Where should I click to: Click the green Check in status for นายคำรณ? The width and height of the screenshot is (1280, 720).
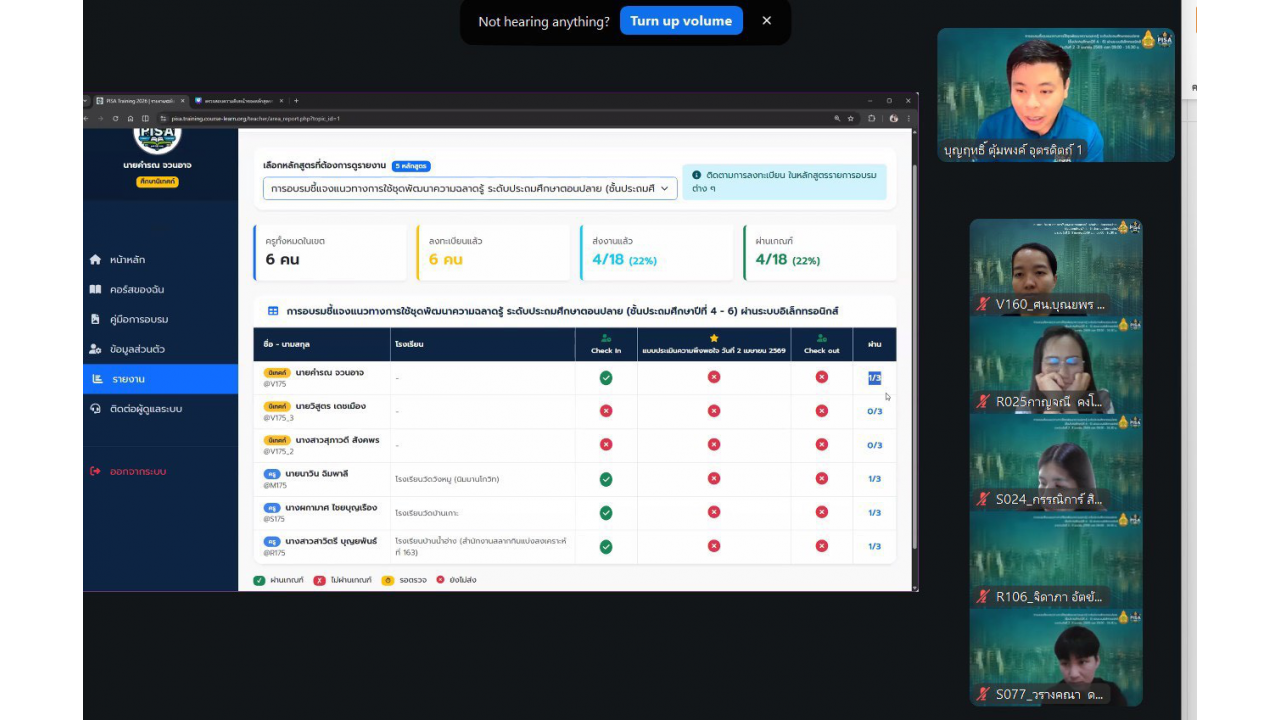coord(606,377)
